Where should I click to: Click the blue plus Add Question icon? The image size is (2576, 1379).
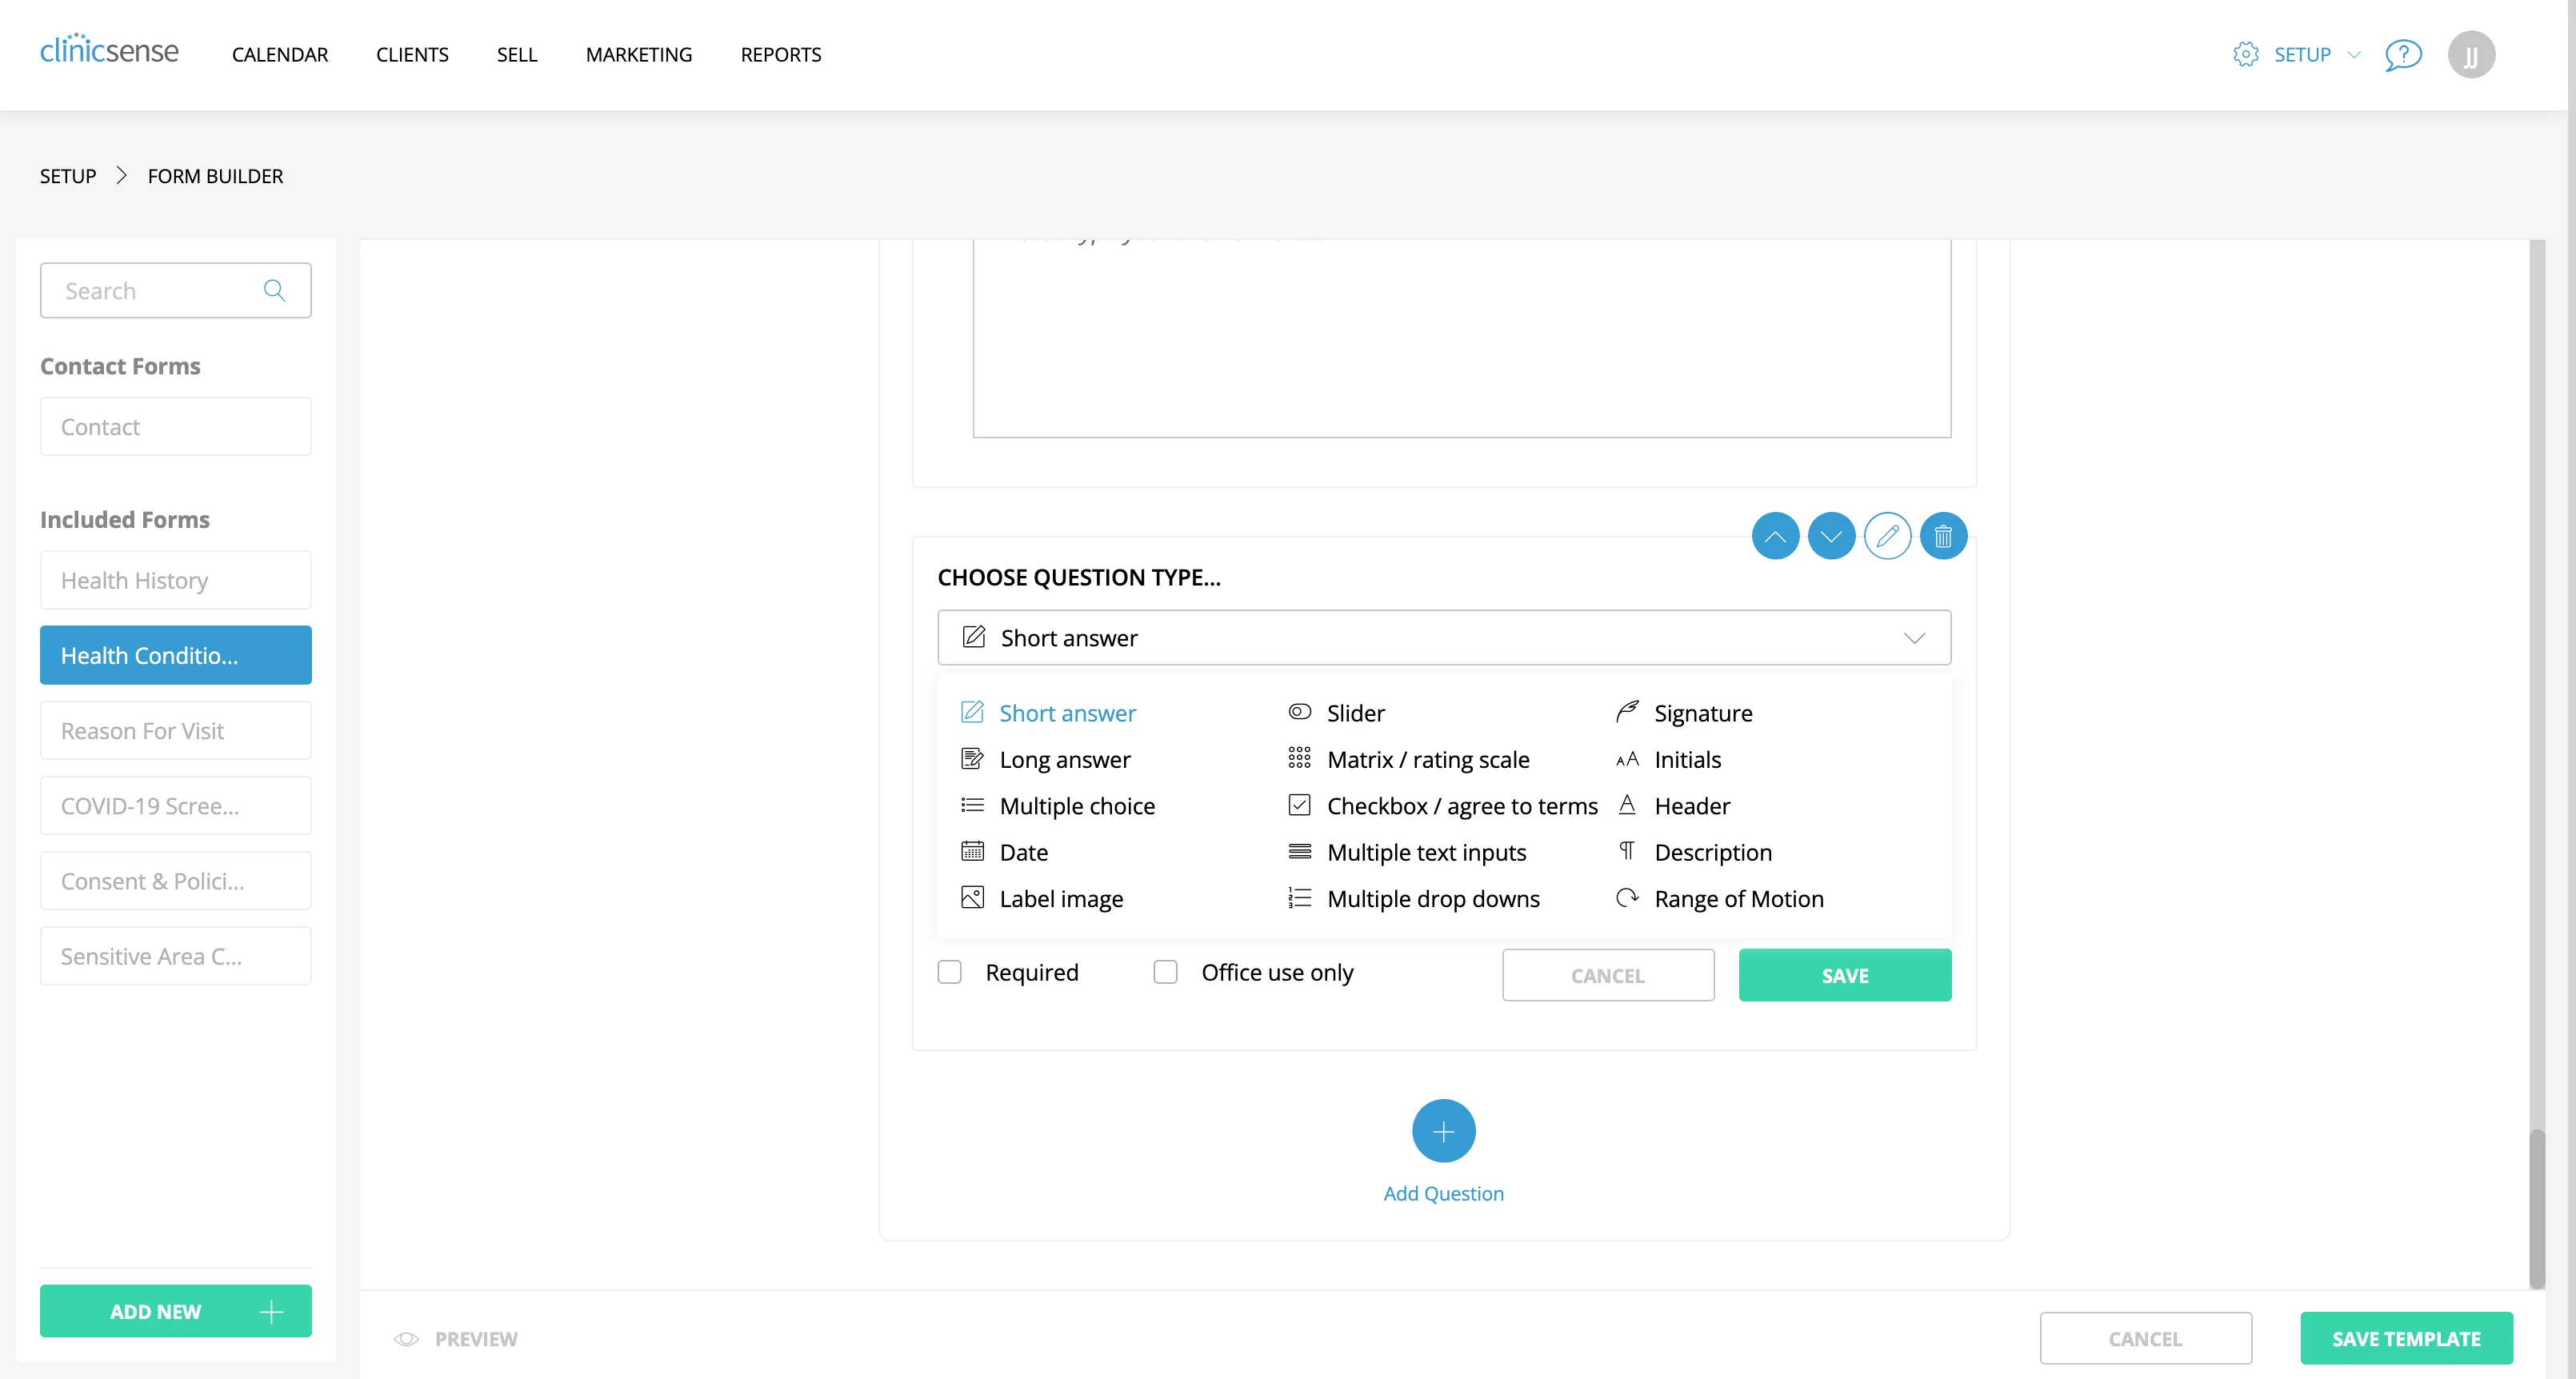[1443, 1131]
